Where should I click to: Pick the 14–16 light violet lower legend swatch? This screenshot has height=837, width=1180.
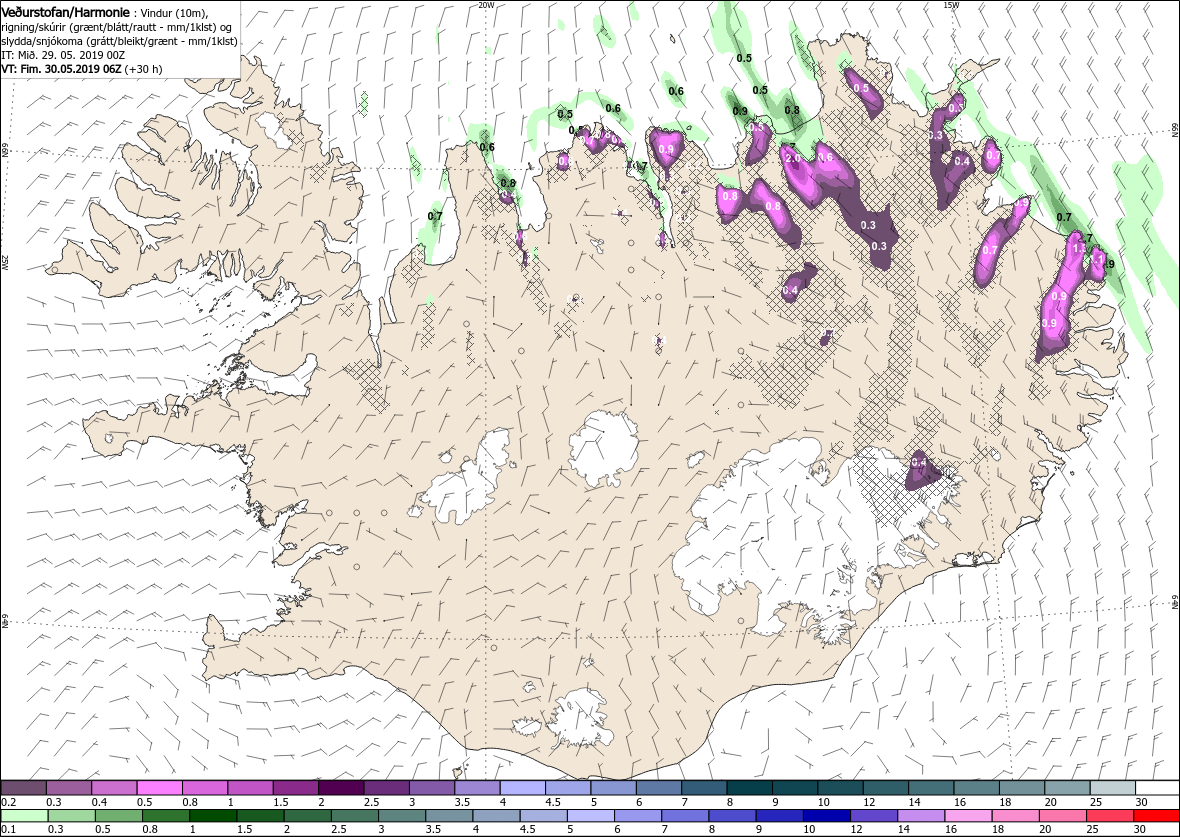[x=920, y=817]
